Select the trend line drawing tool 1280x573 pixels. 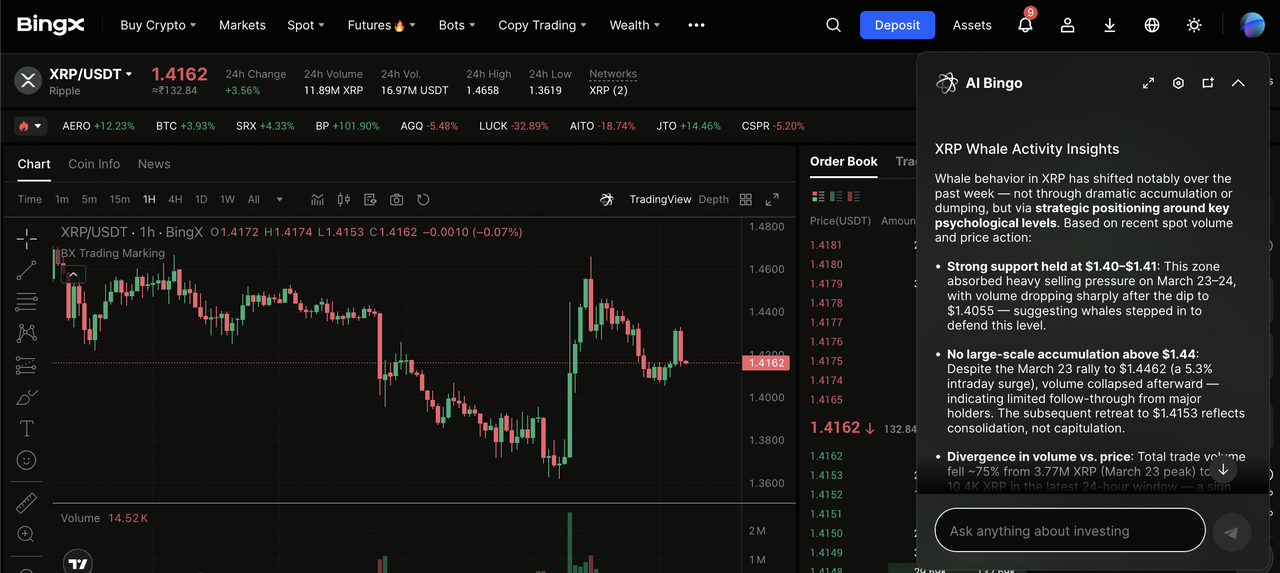tap(27, 269)
